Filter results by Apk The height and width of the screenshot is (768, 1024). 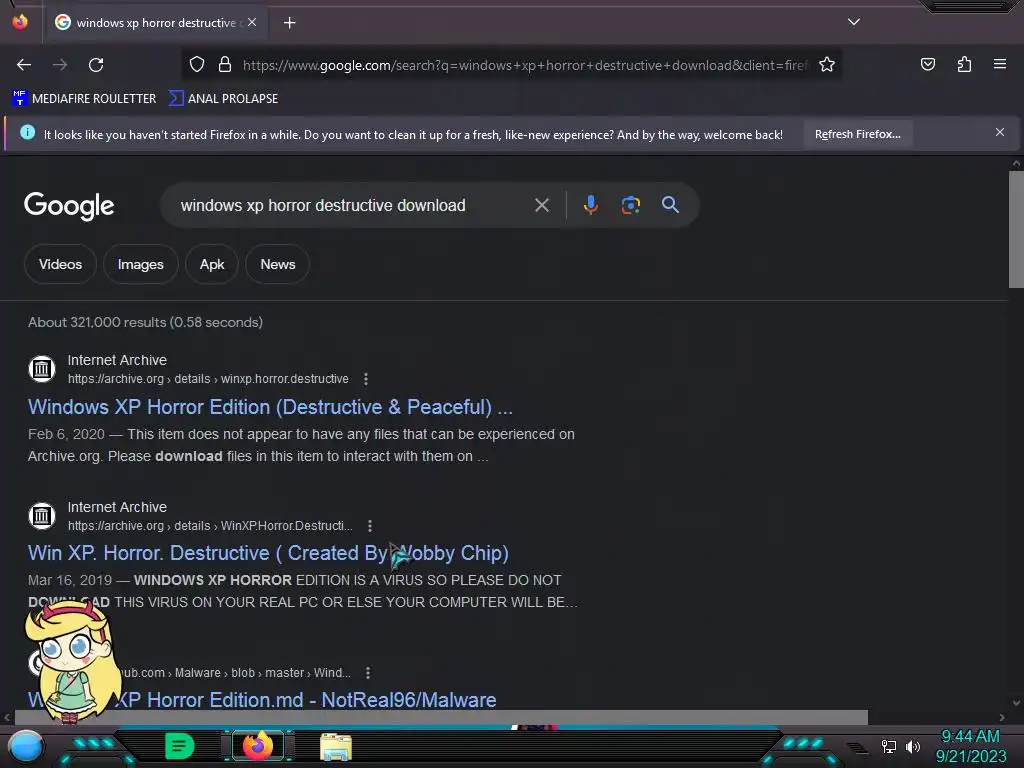(212, 264)
